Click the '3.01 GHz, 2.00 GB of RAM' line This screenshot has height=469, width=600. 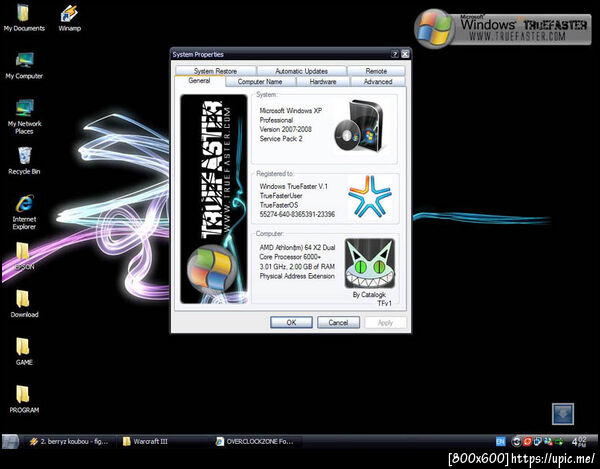tap(297, 266)
